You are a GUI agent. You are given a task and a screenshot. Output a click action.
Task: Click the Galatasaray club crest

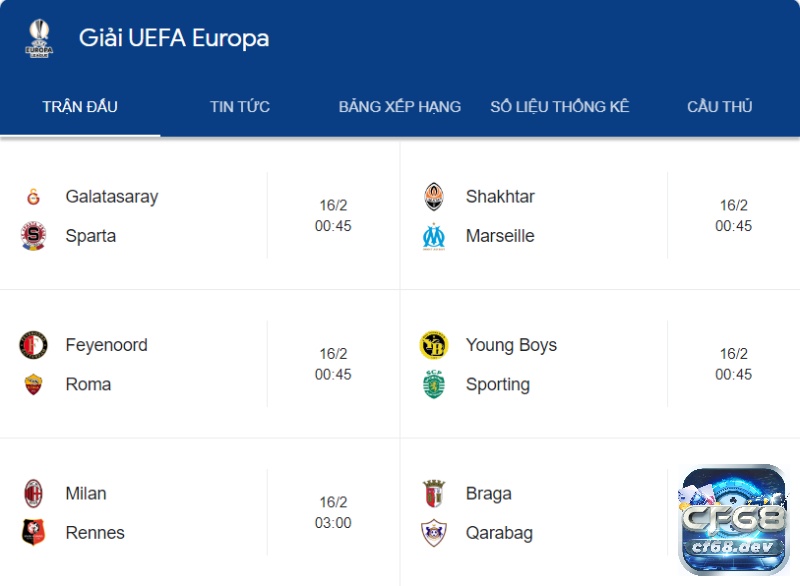coord(33,197)
